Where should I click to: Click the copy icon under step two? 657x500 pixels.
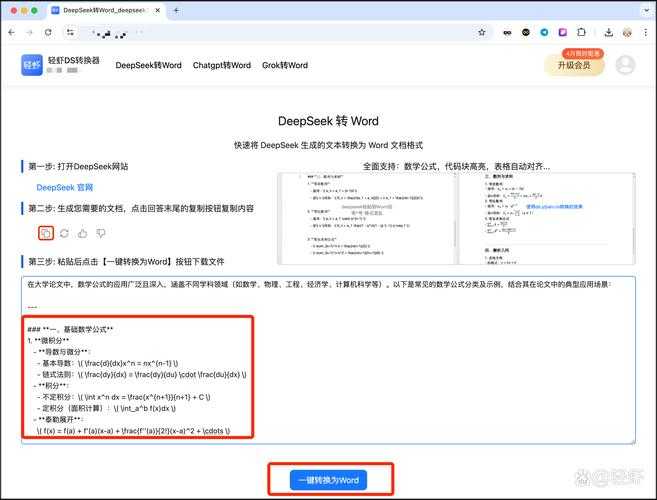46,233
